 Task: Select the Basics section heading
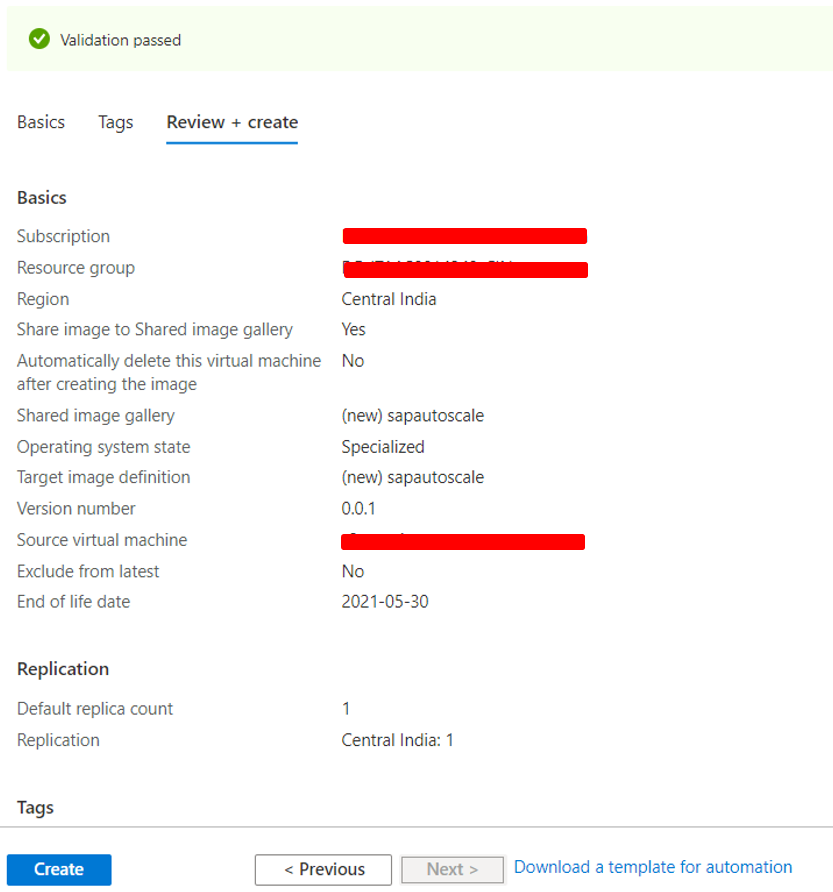tap(42, 198)
